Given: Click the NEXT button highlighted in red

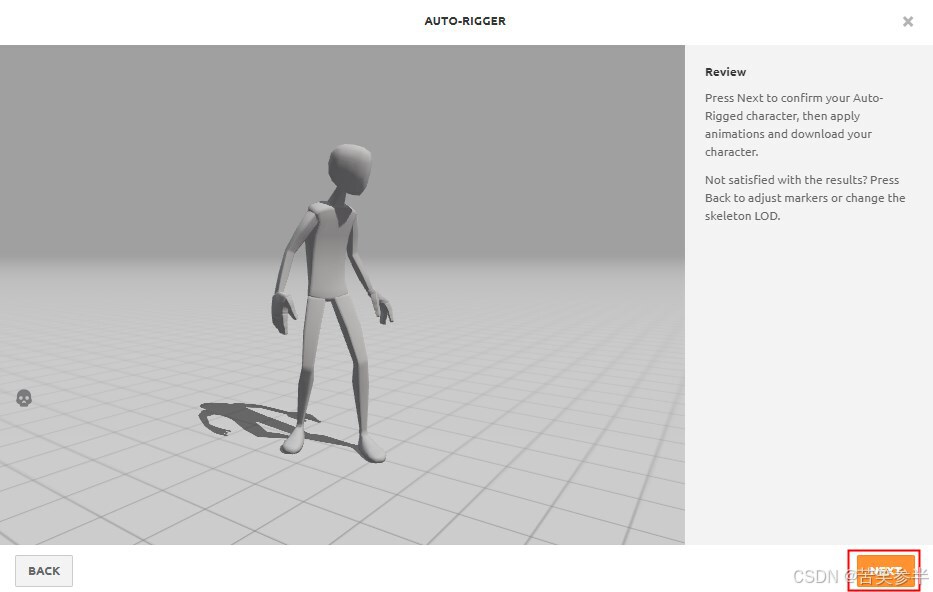Looking at the screenshot, I should tap(886, 570).
